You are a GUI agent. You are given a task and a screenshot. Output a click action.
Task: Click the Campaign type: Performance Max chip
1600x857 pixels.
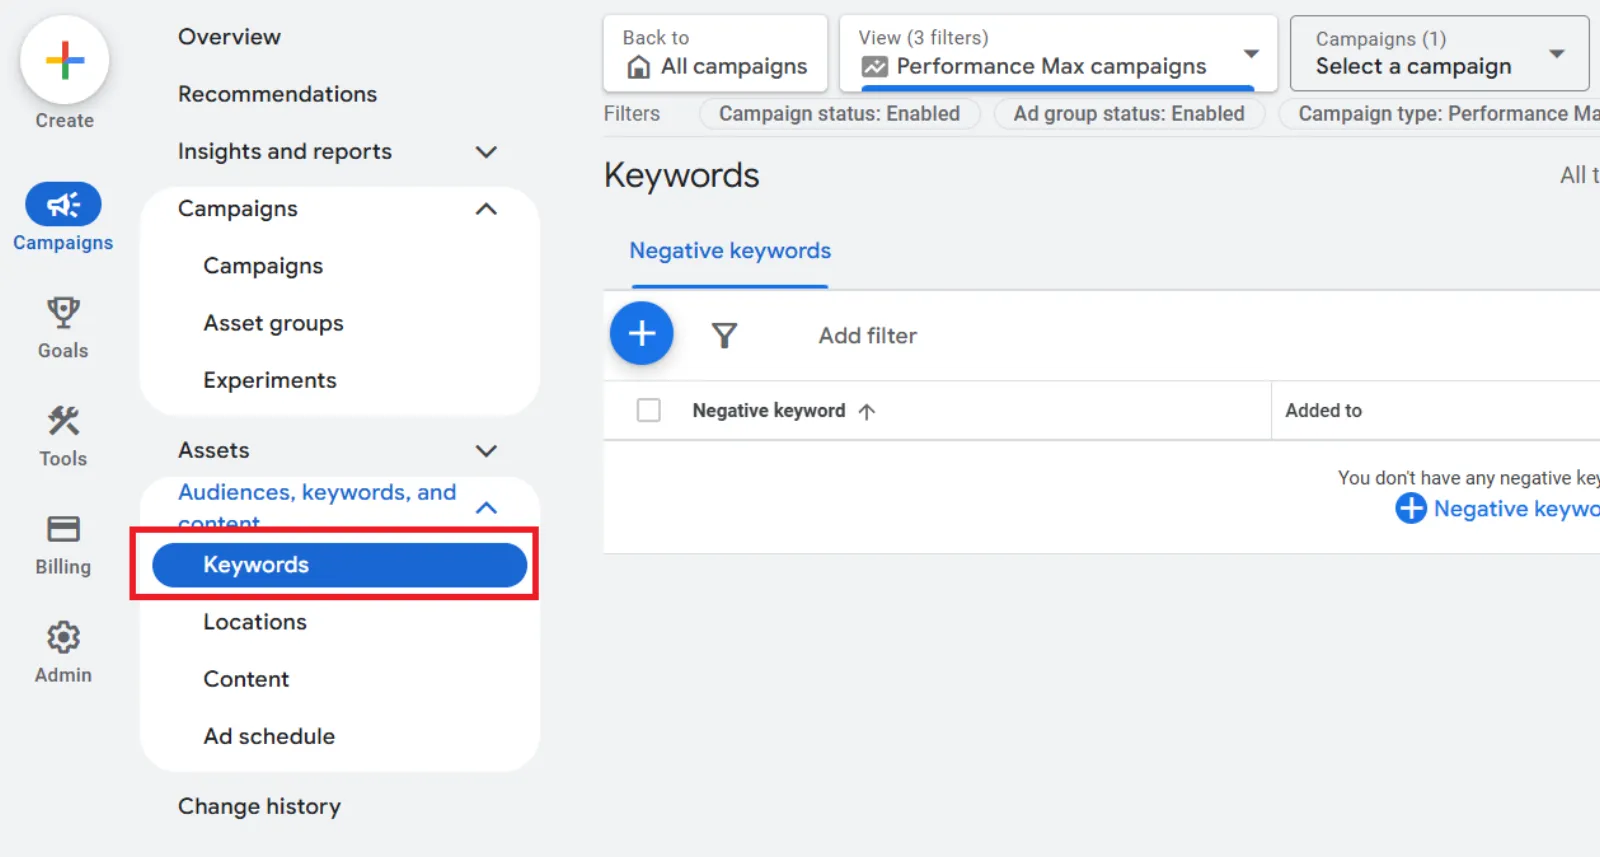point(1440,114)
